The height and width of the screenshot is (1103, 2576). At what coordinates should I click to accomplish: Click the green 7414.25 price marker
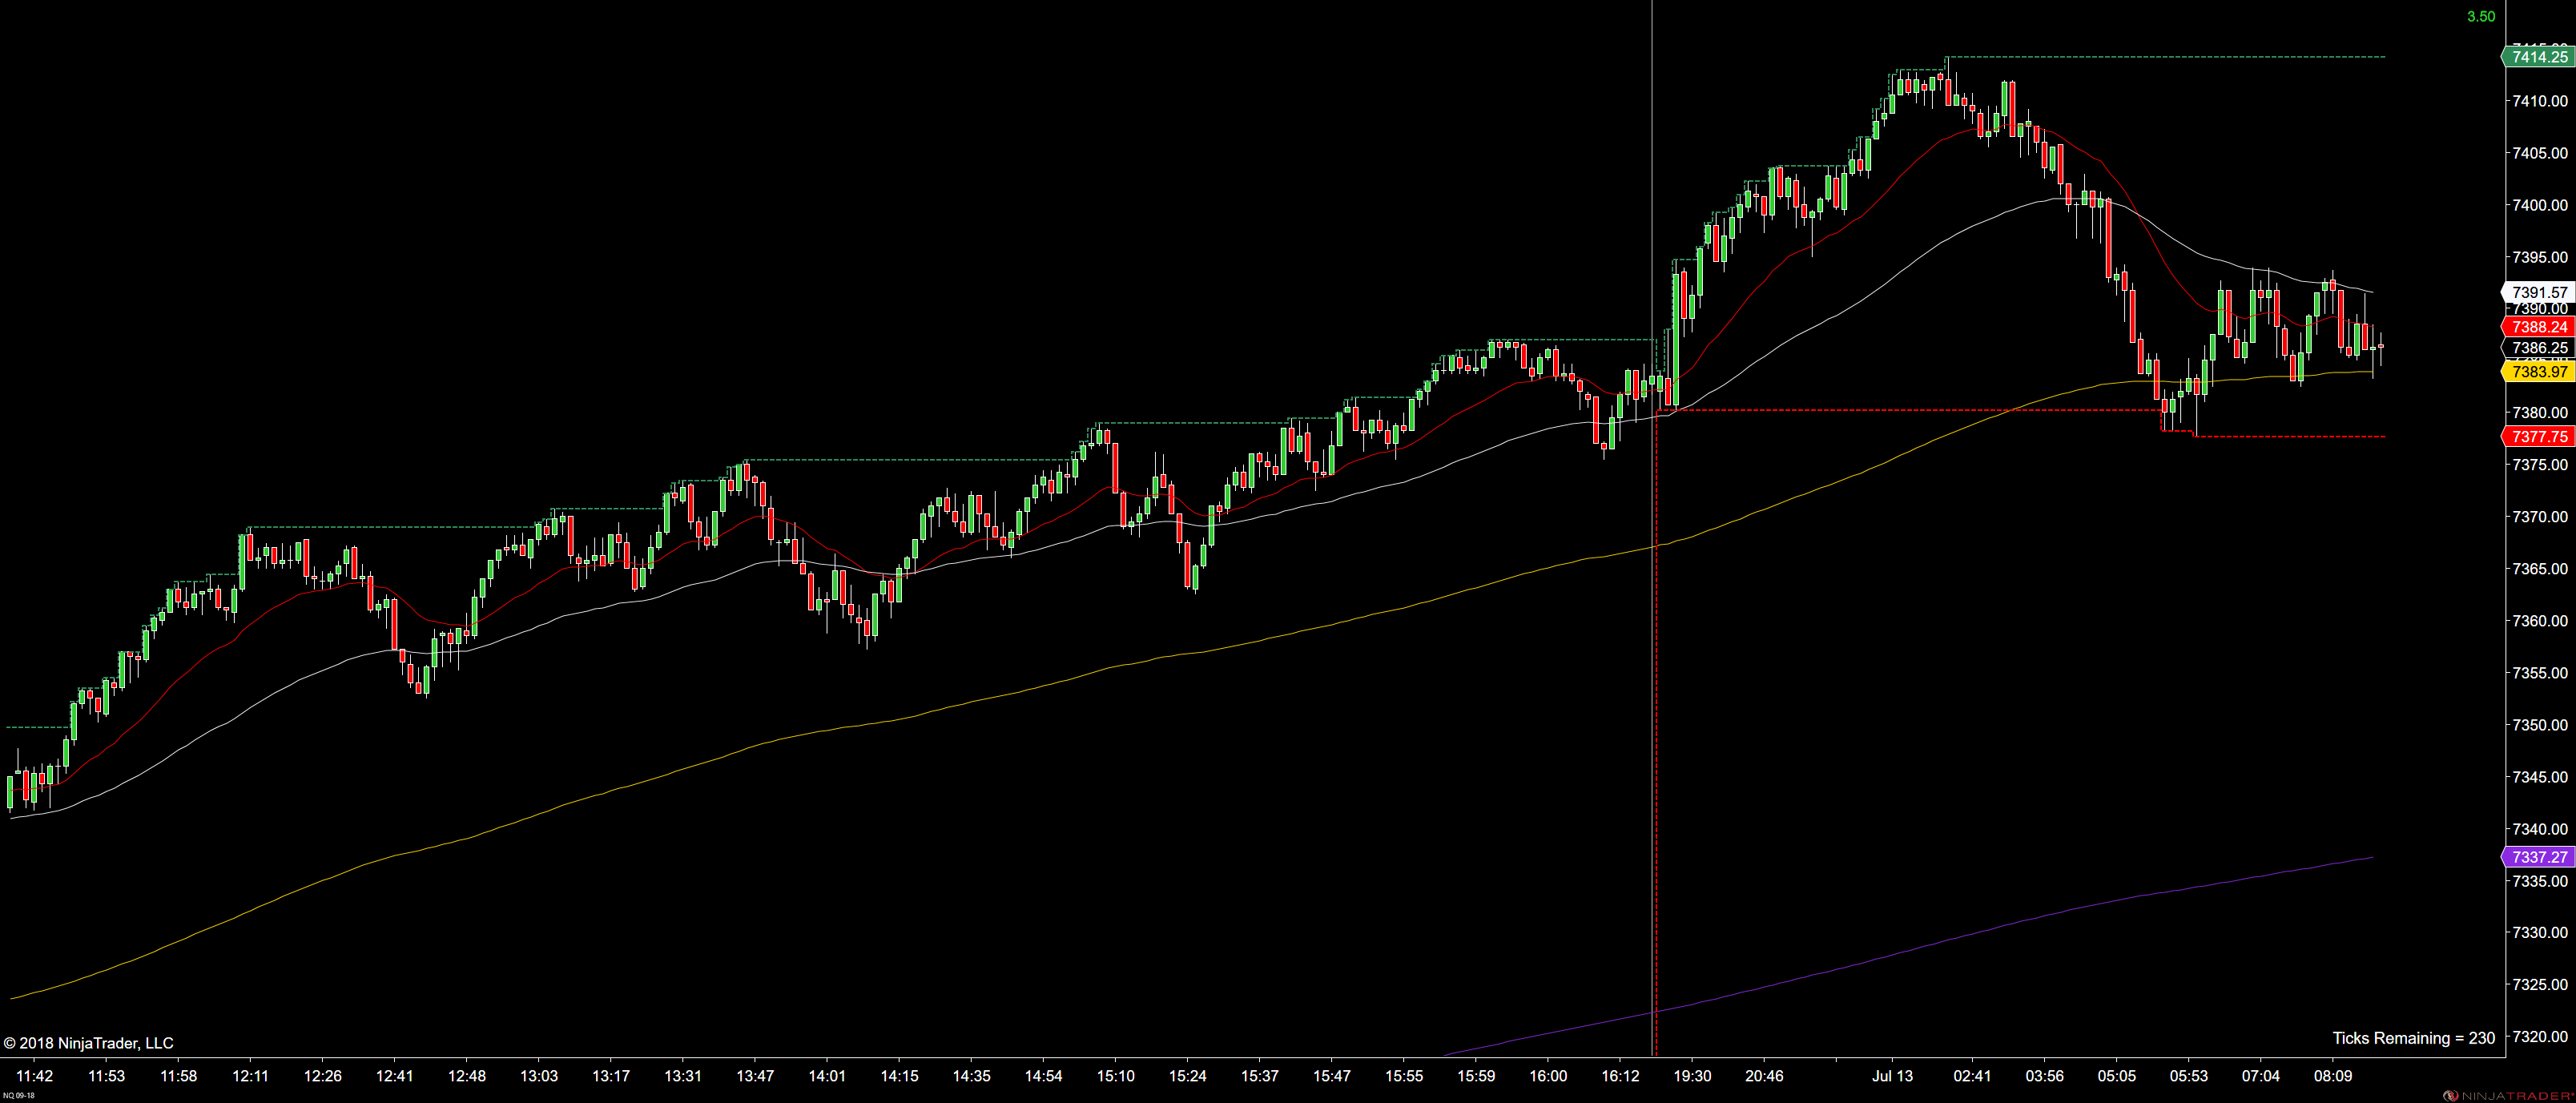click(2537, 57)
